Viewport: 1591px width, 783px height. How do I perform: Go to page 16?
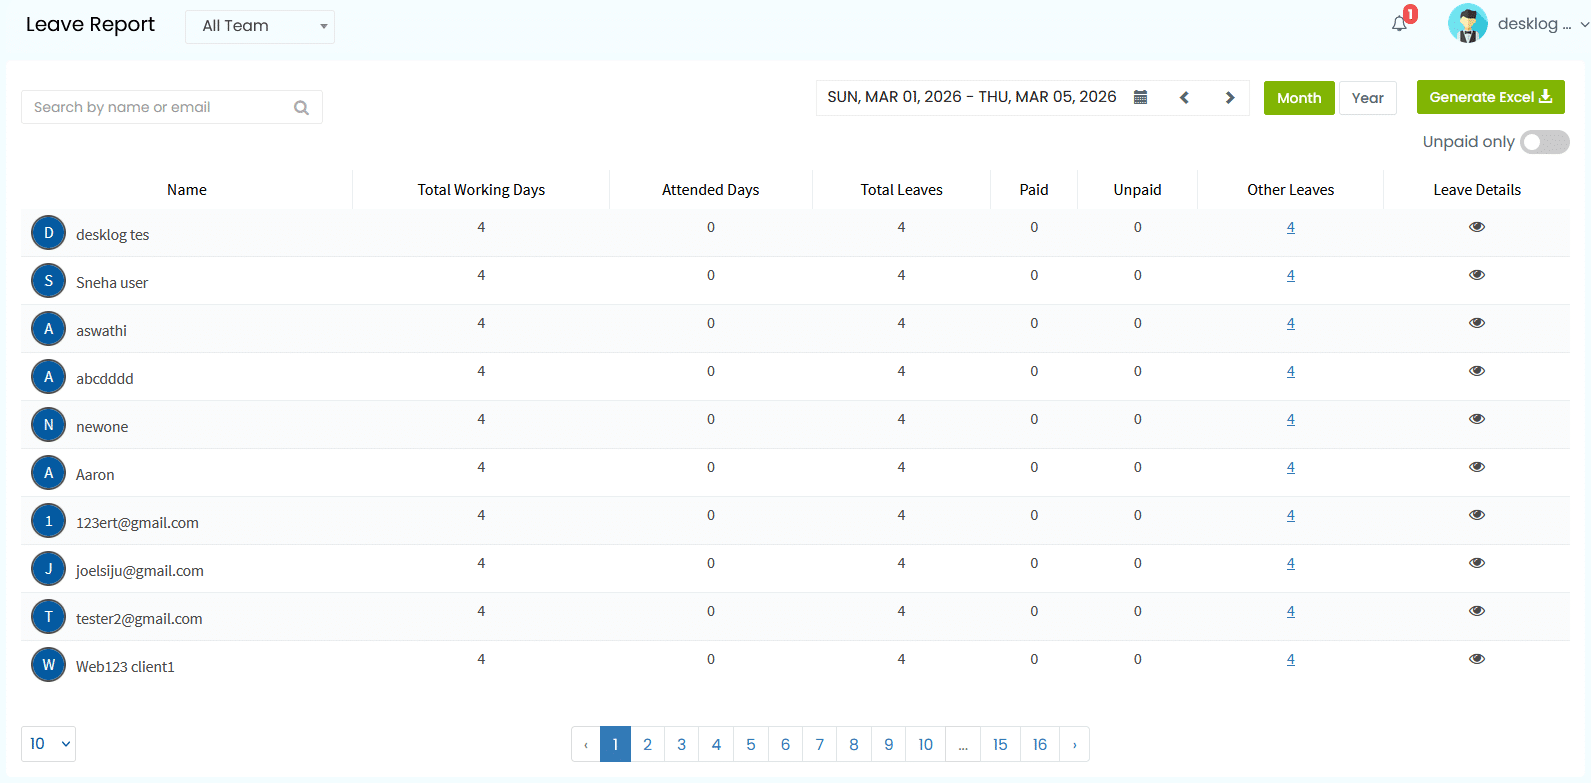coord(1040,744)
